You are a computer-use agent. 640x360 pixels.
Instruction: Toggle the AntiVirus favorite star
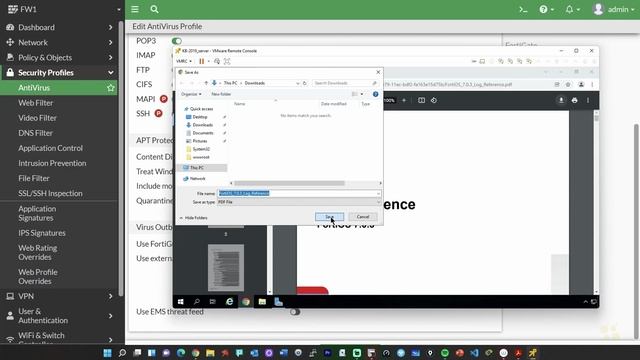point(111,88)
